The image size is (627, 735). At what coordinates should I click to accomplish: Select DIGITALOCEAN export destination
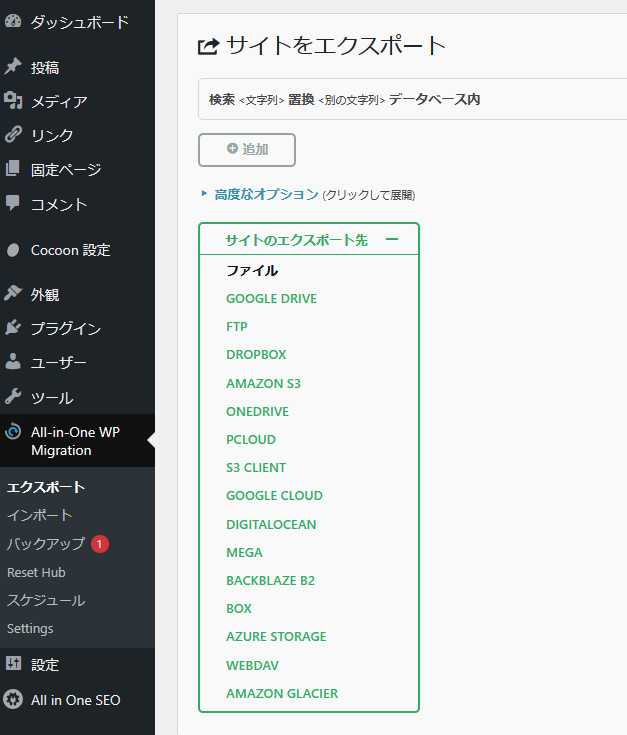[271, 525]
